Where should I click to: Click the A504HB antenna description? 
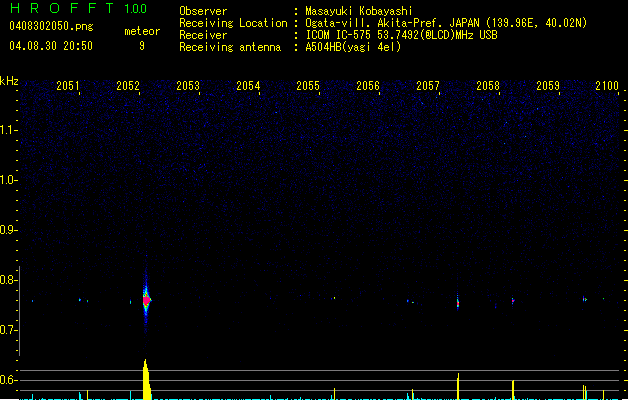[353, 46]
